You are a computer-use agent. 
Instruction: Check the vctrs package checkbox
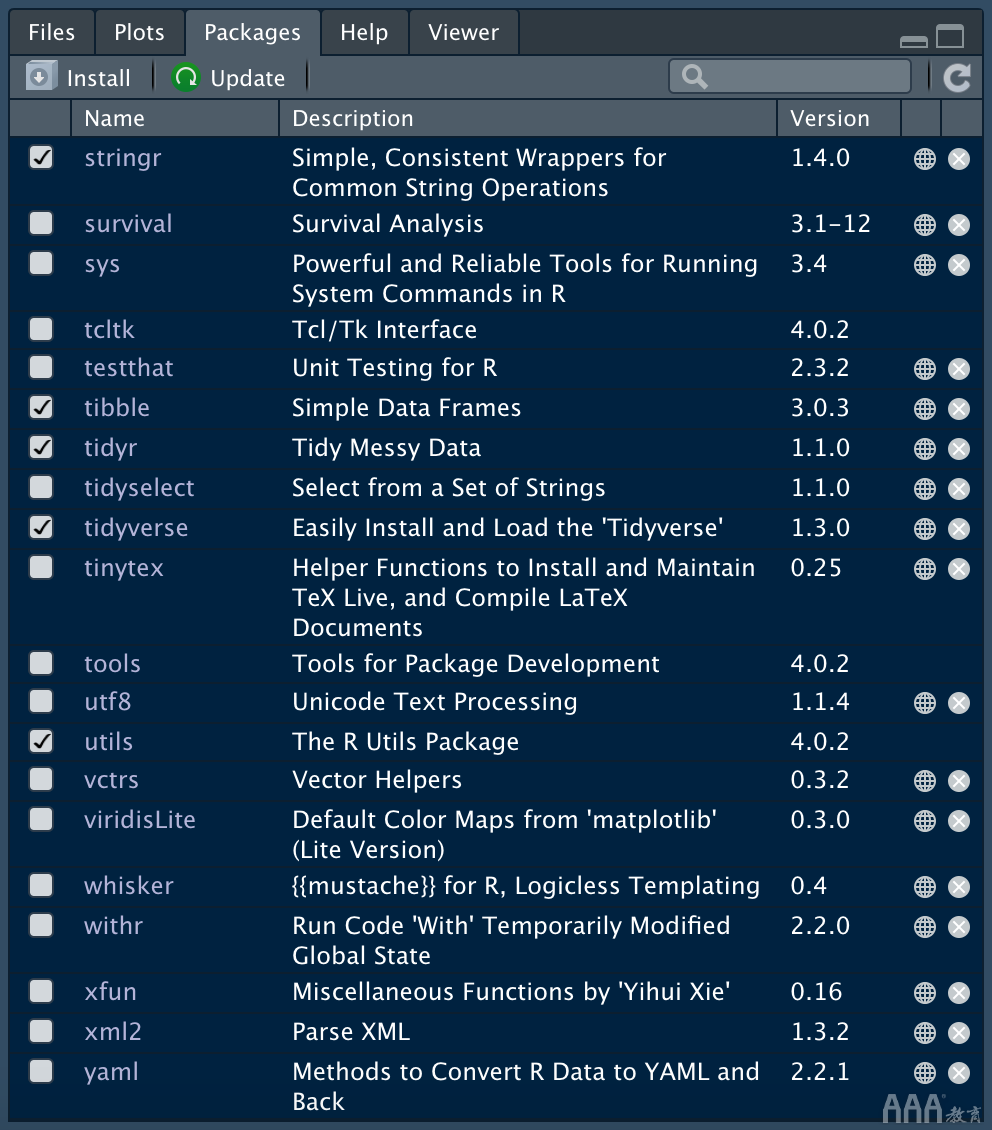41,779
